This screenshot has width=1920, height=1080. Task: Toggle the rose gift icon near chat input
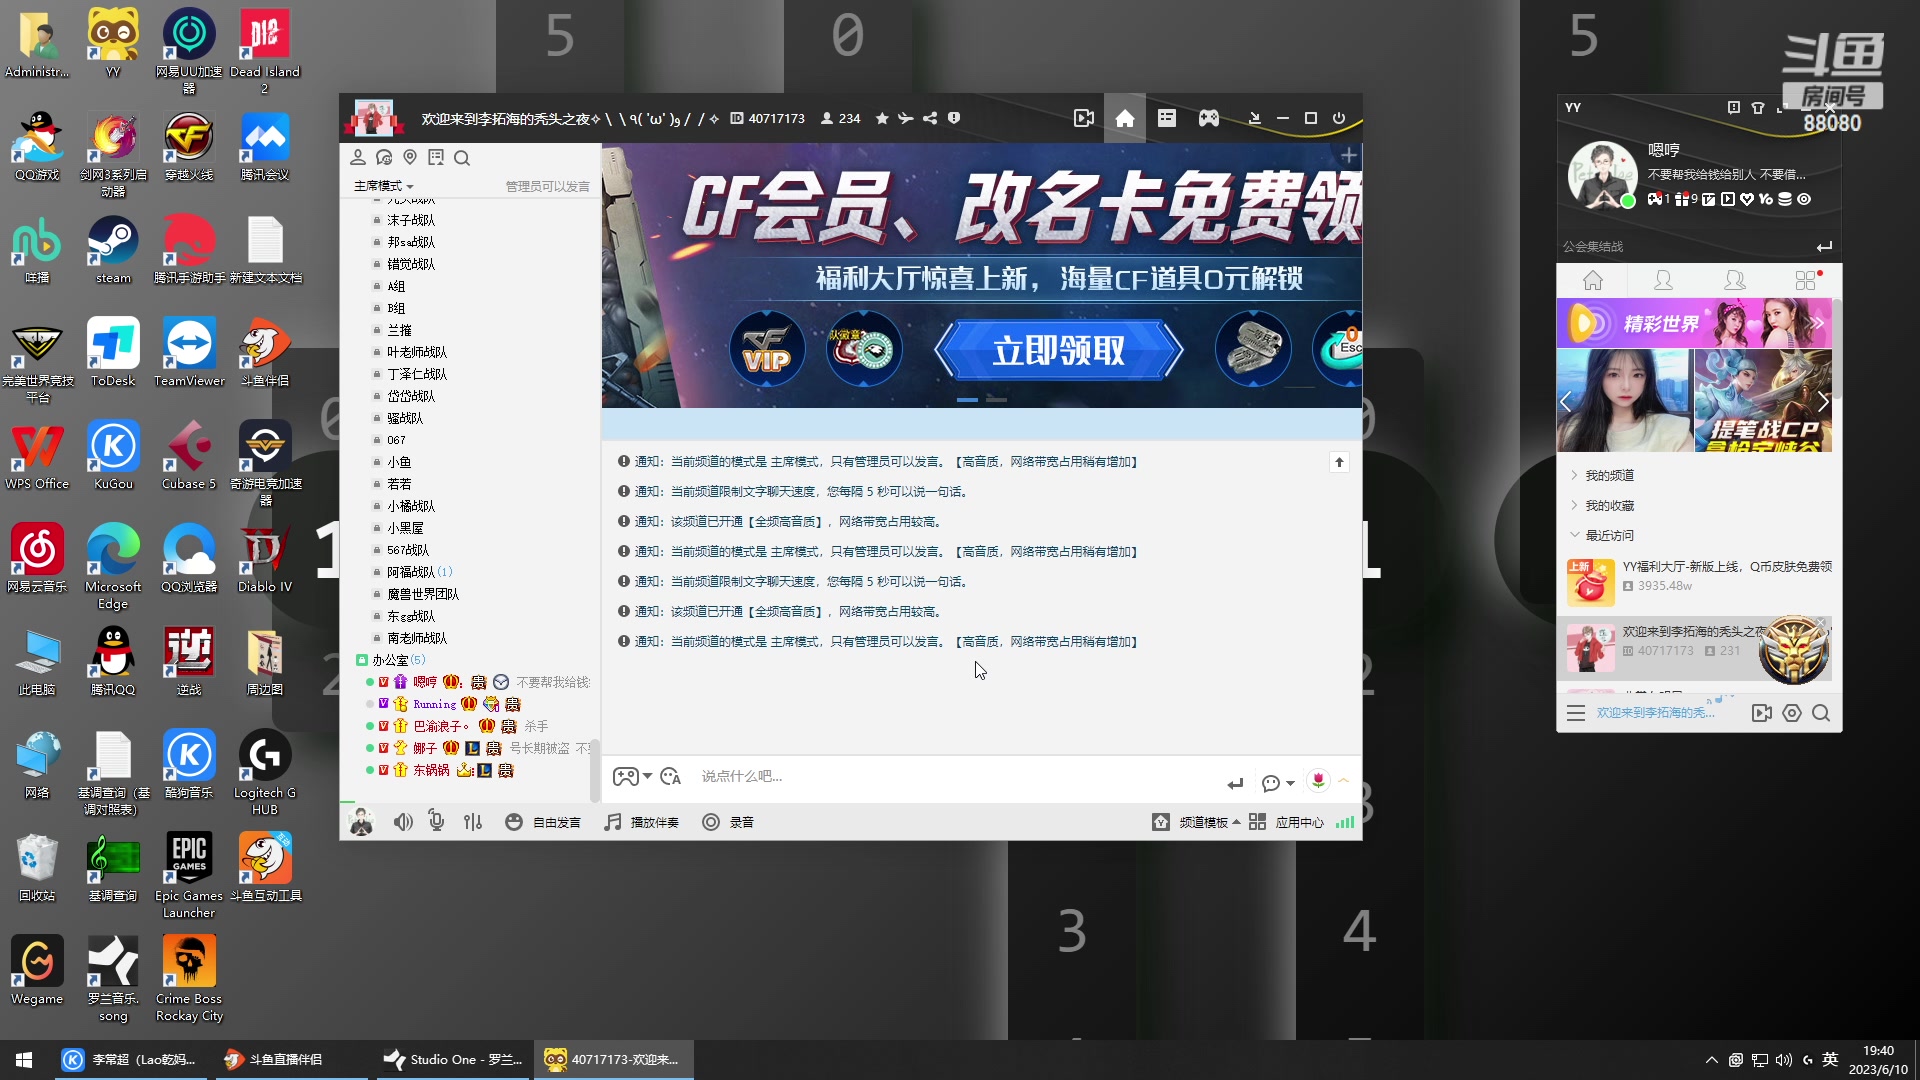tap(1320, 782)
